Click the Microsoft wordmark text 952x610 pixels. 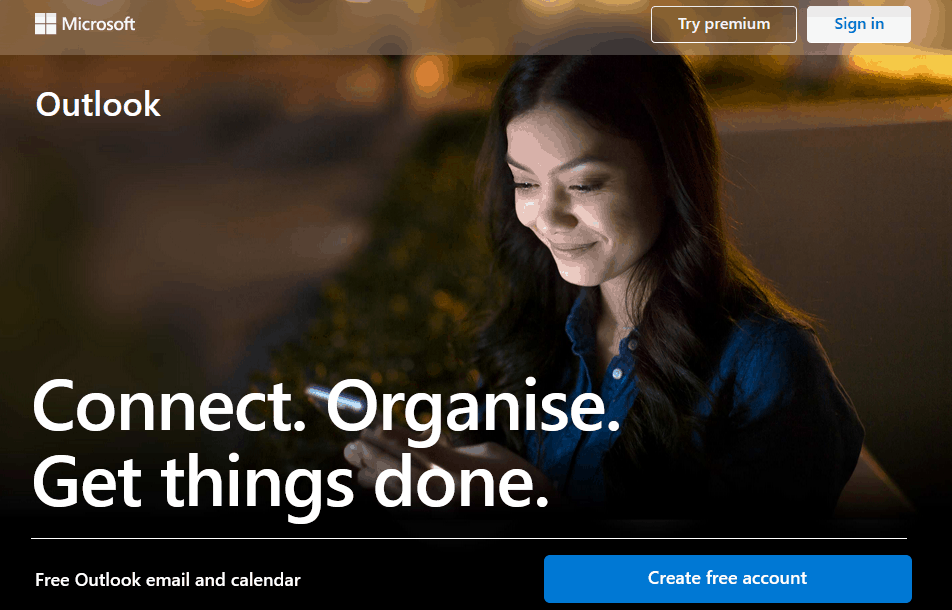point(98,24)
